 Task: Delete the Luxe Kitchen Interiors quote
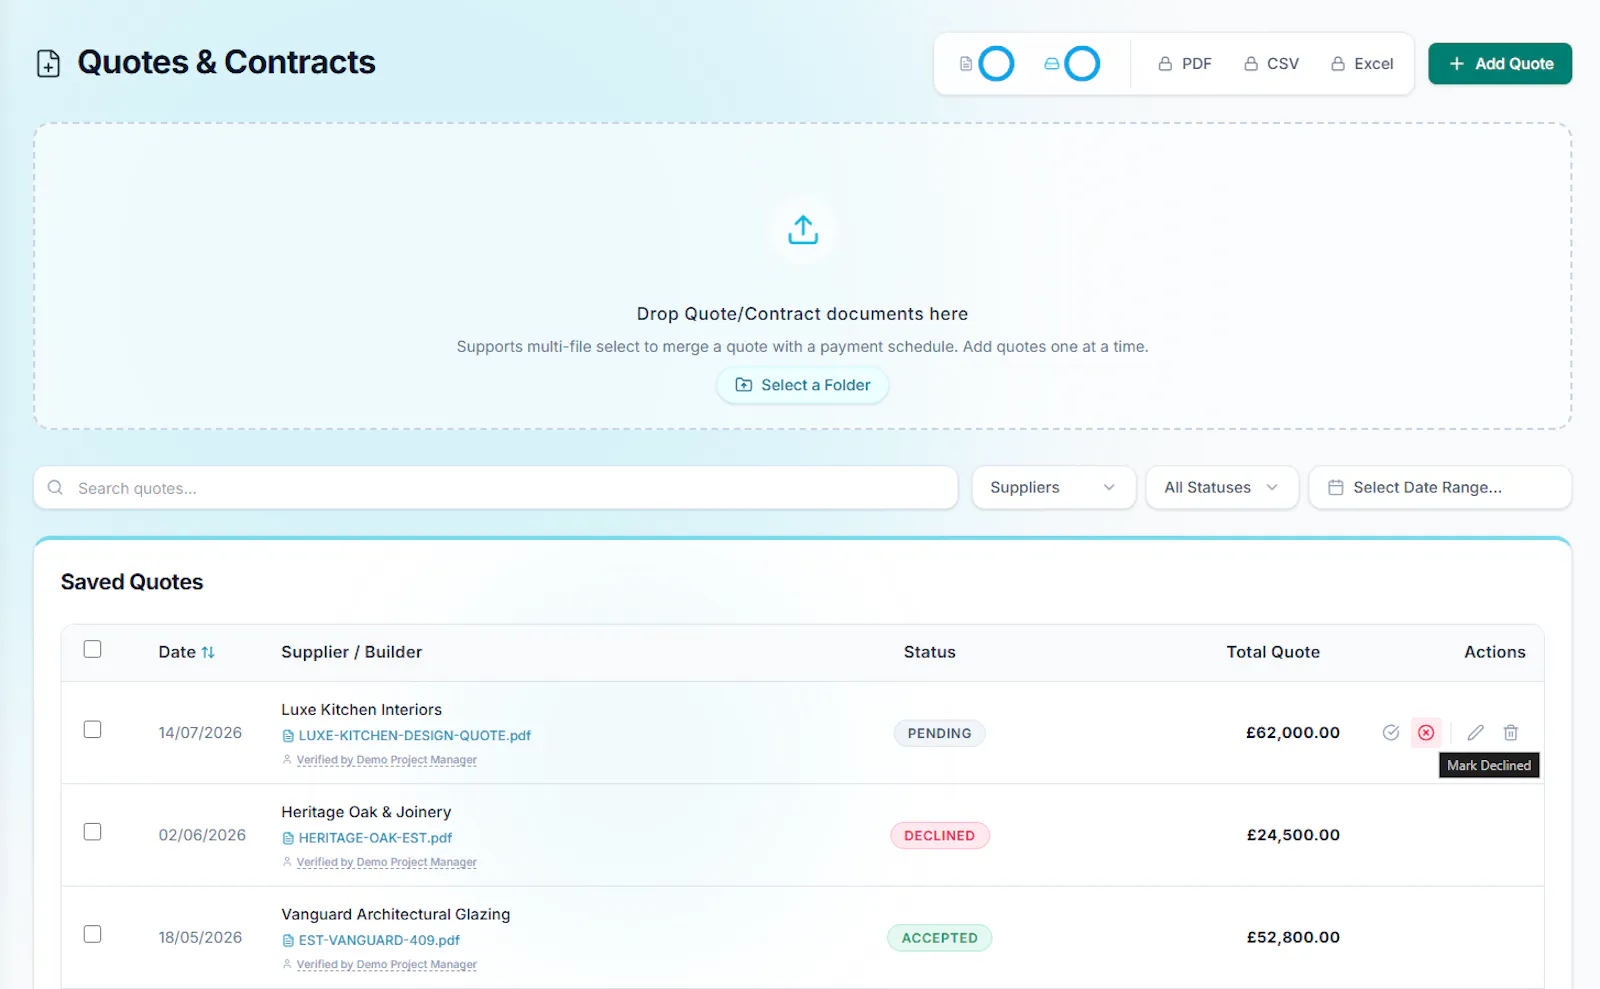(1511, 733)
